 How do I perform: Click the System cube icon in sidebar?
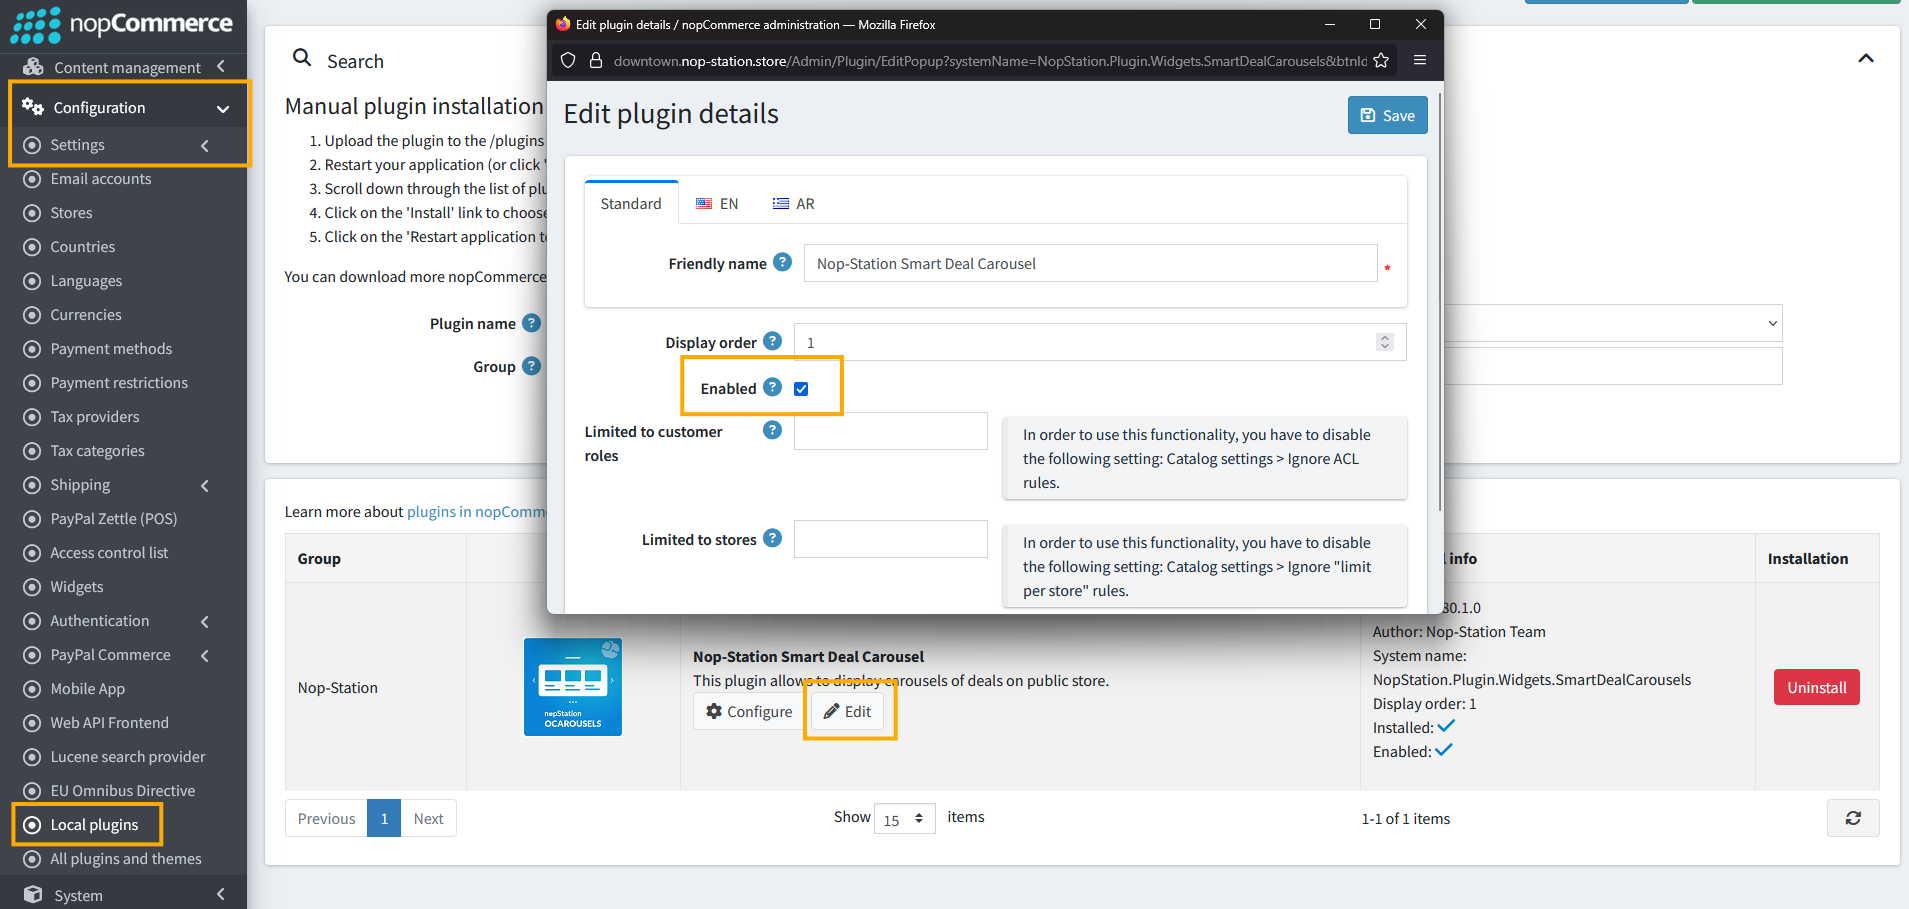coord(33,894)
